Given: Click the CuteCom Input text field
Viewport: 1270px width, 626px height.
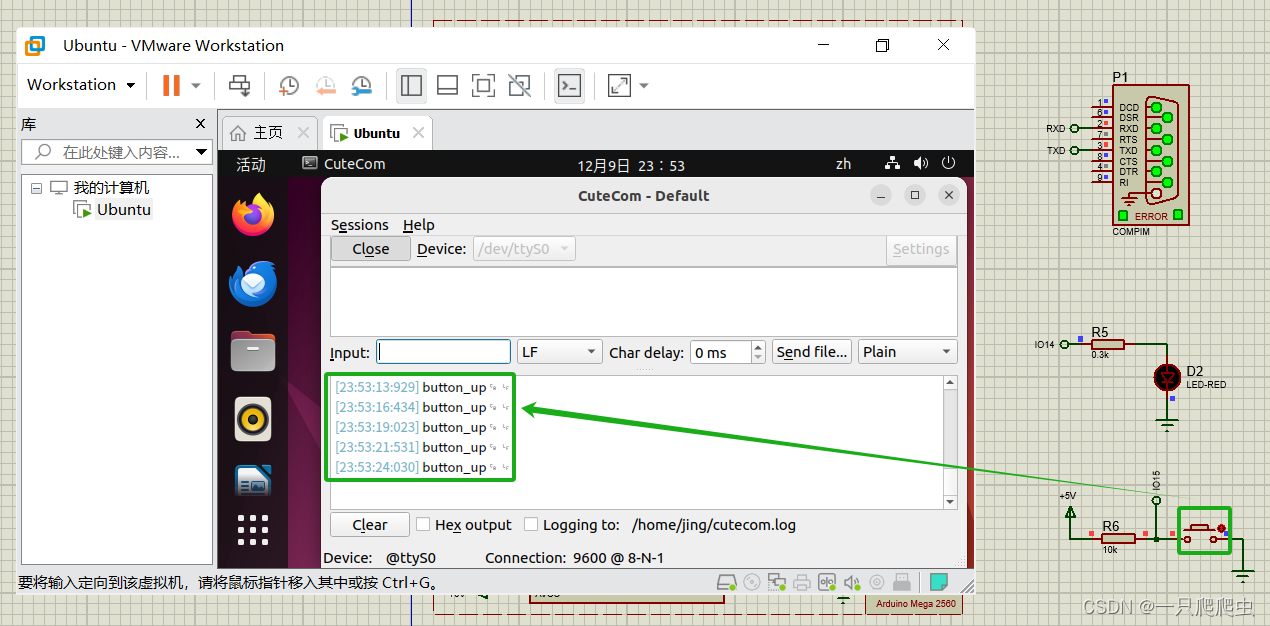Looking at the screenshot, I should pyautogui.click(x=444, y=352).
